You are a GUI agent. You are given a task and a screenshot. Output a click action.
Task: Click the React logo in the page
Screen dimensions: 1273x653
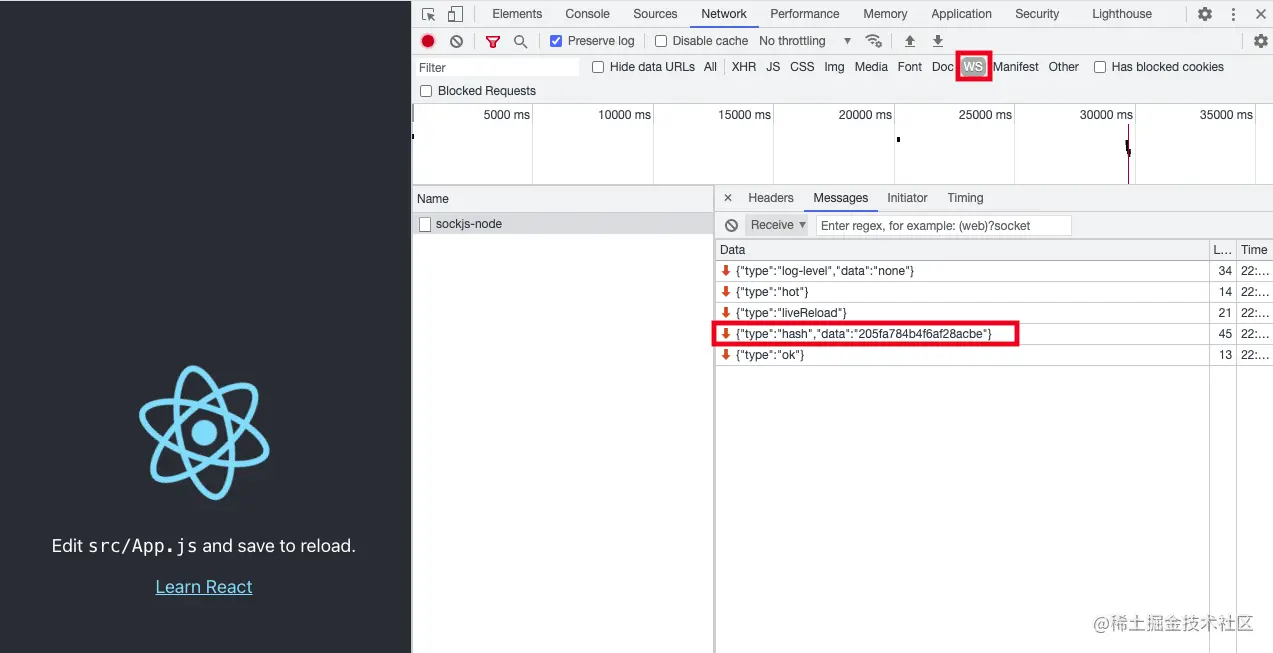204,432
